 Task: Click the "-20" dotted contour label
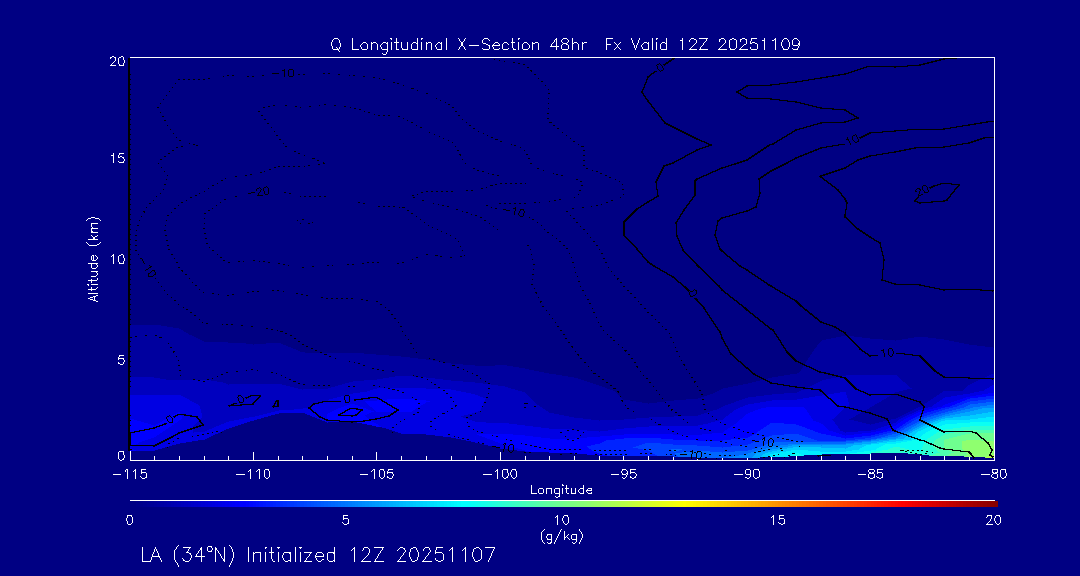pos(259,192)
